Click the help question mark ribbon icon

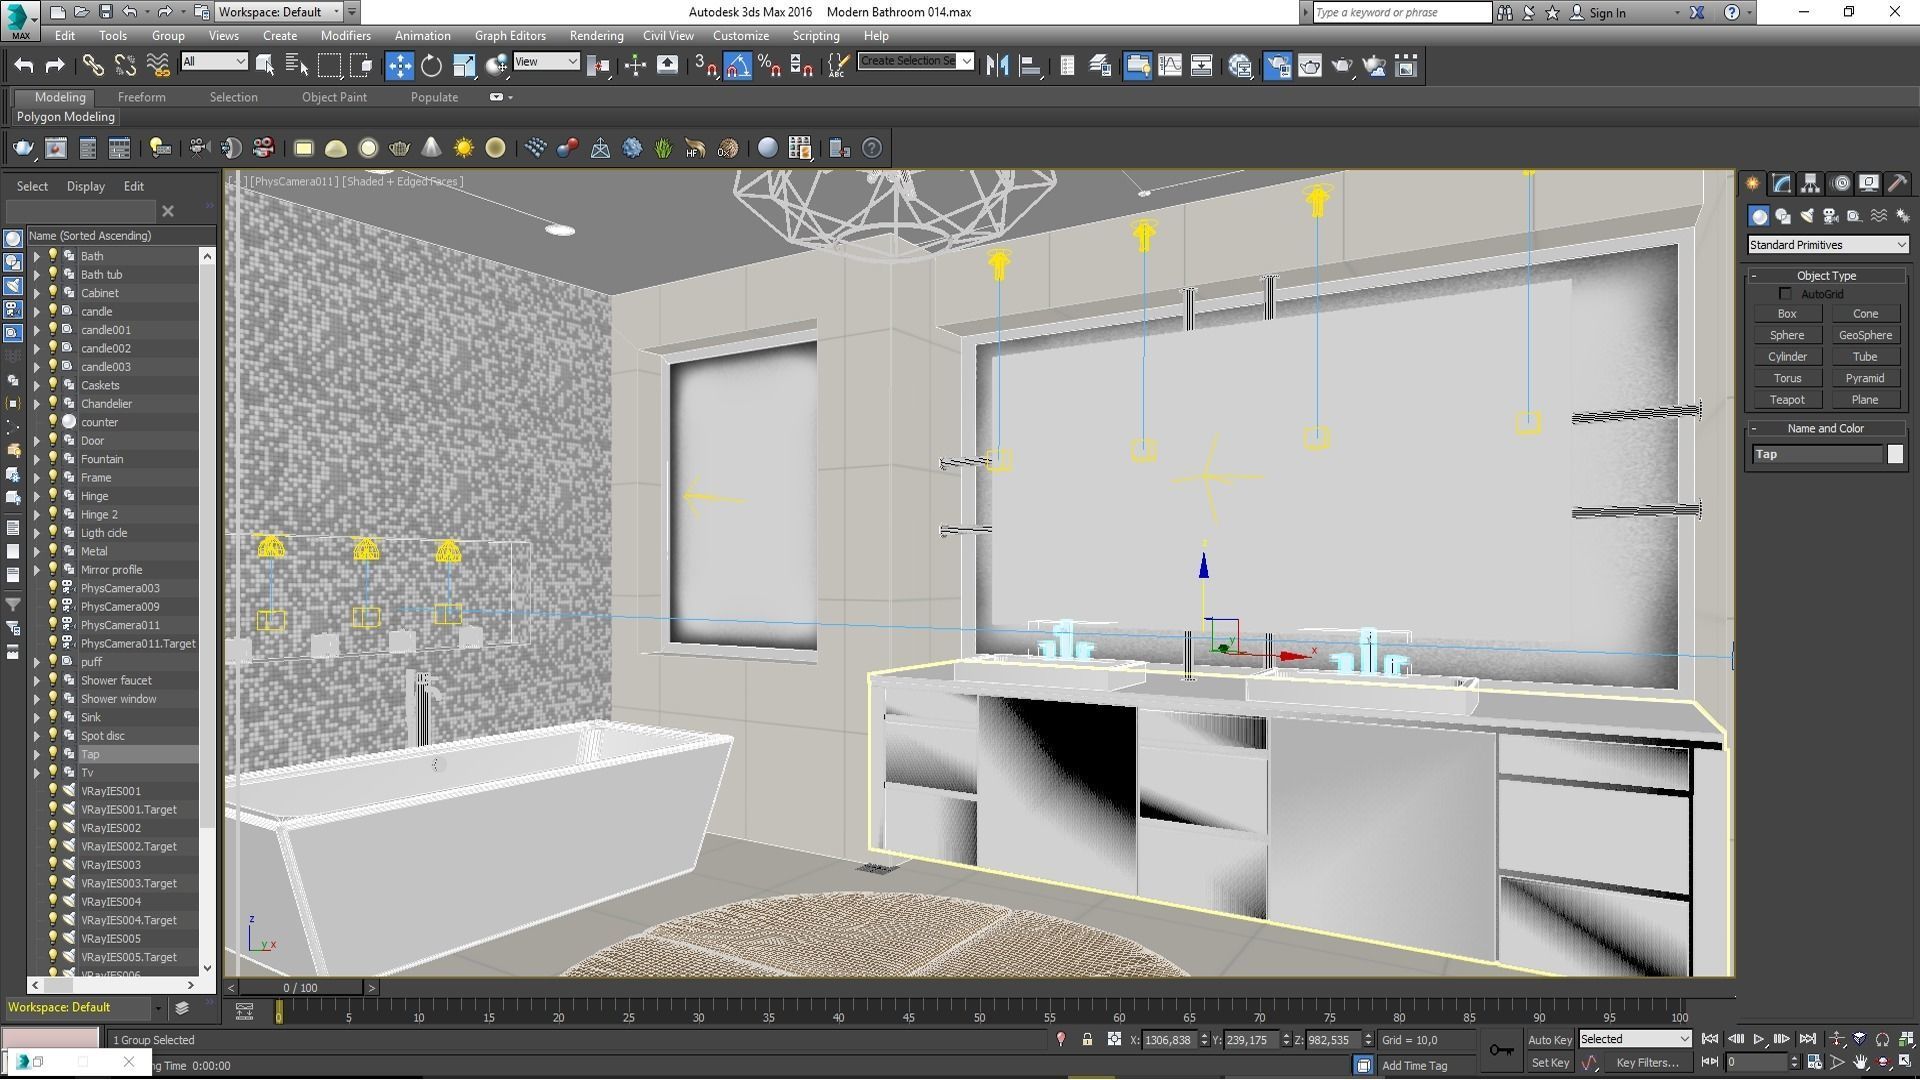point(872,148)
